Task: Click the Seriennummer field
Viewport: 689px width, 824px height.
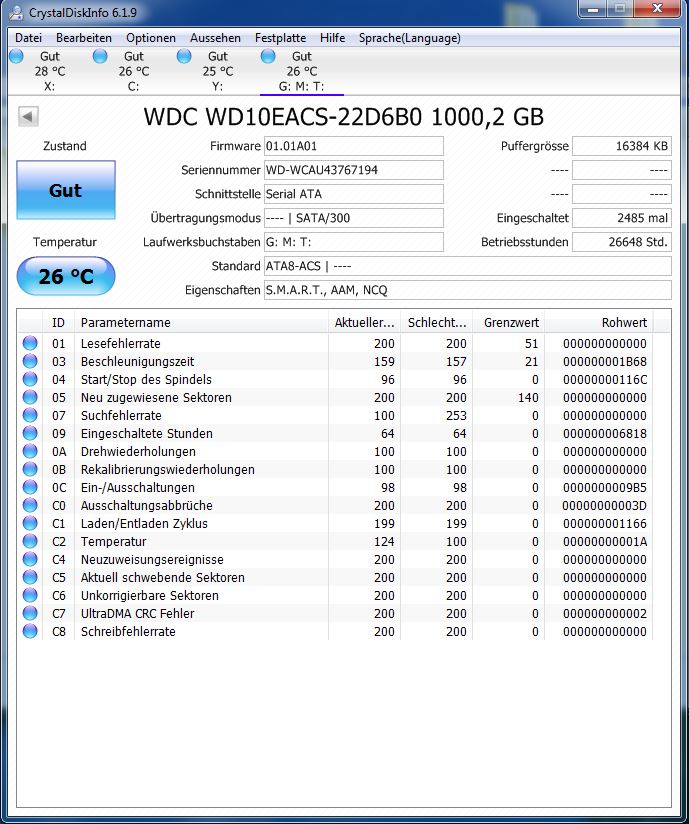Action: (x=354, y=170)
